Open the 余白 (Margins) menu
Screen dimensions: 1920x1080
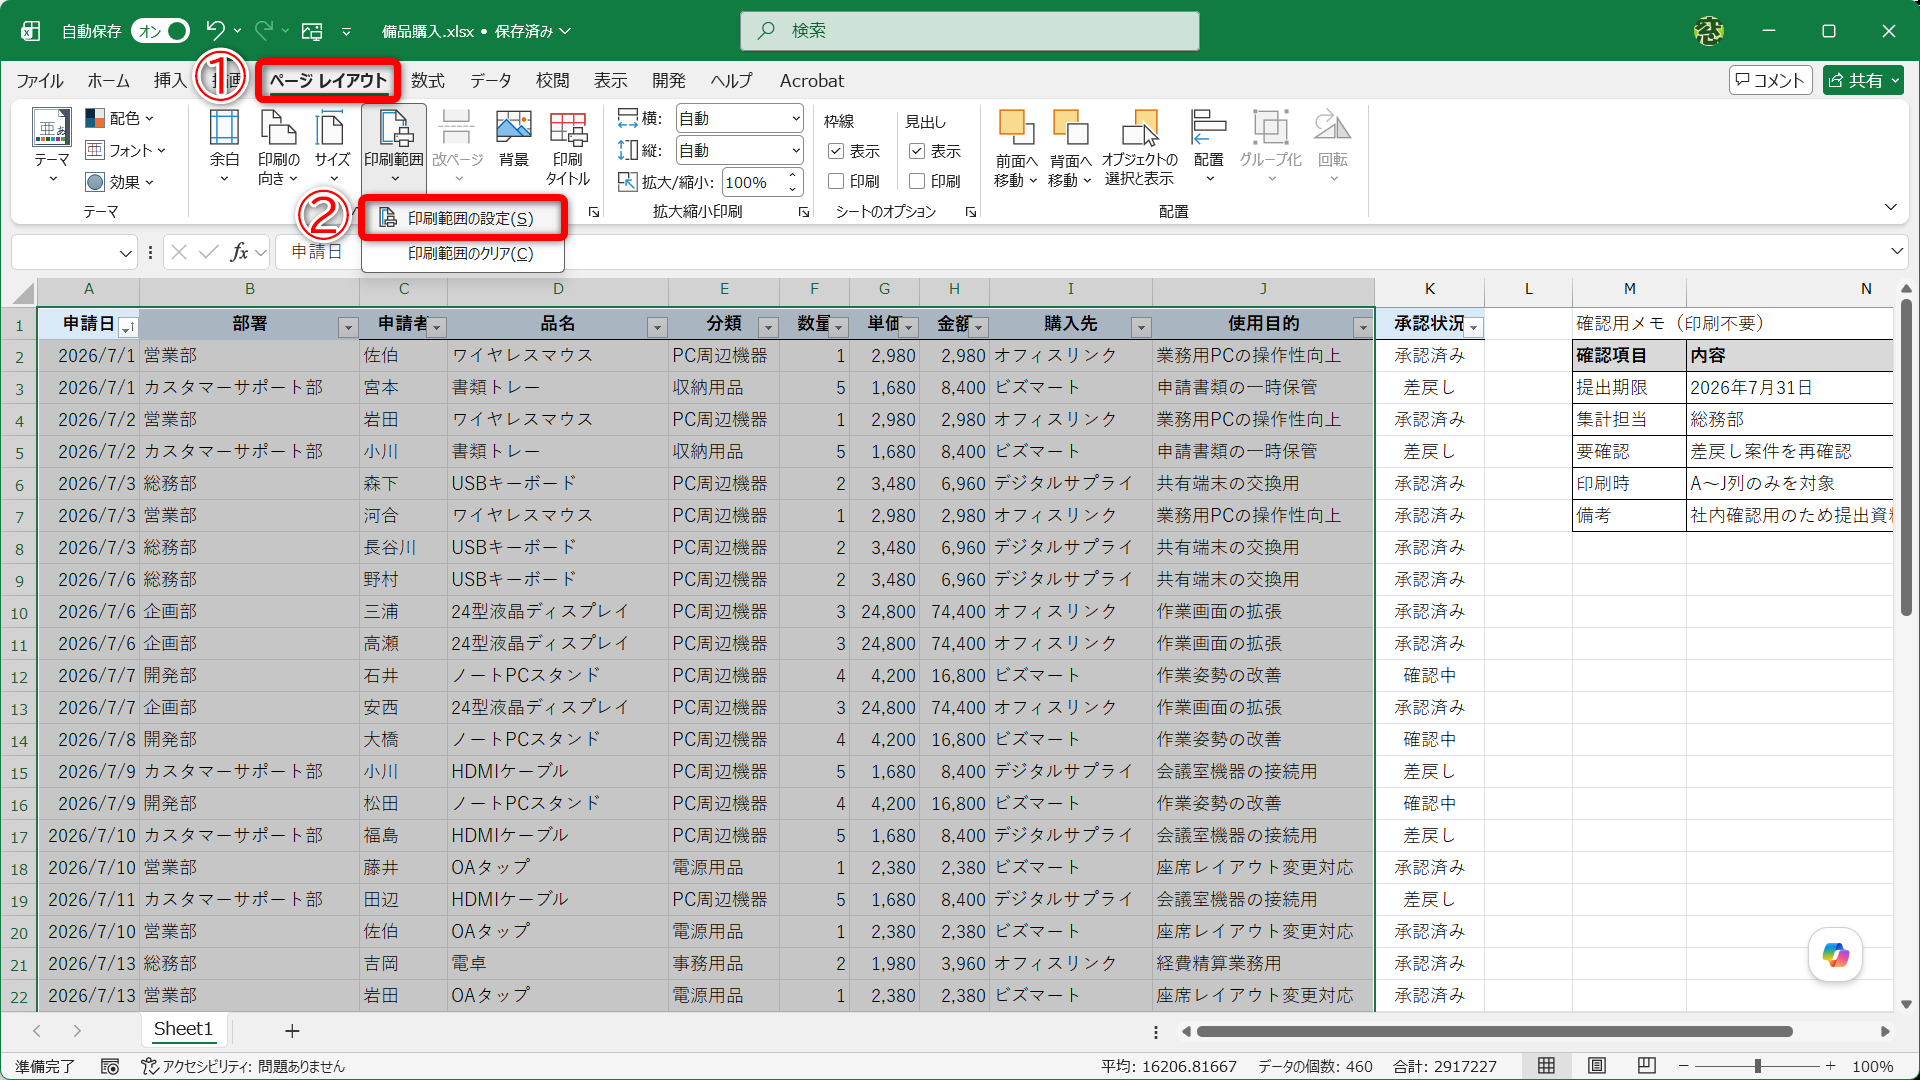tap(224, 146)
